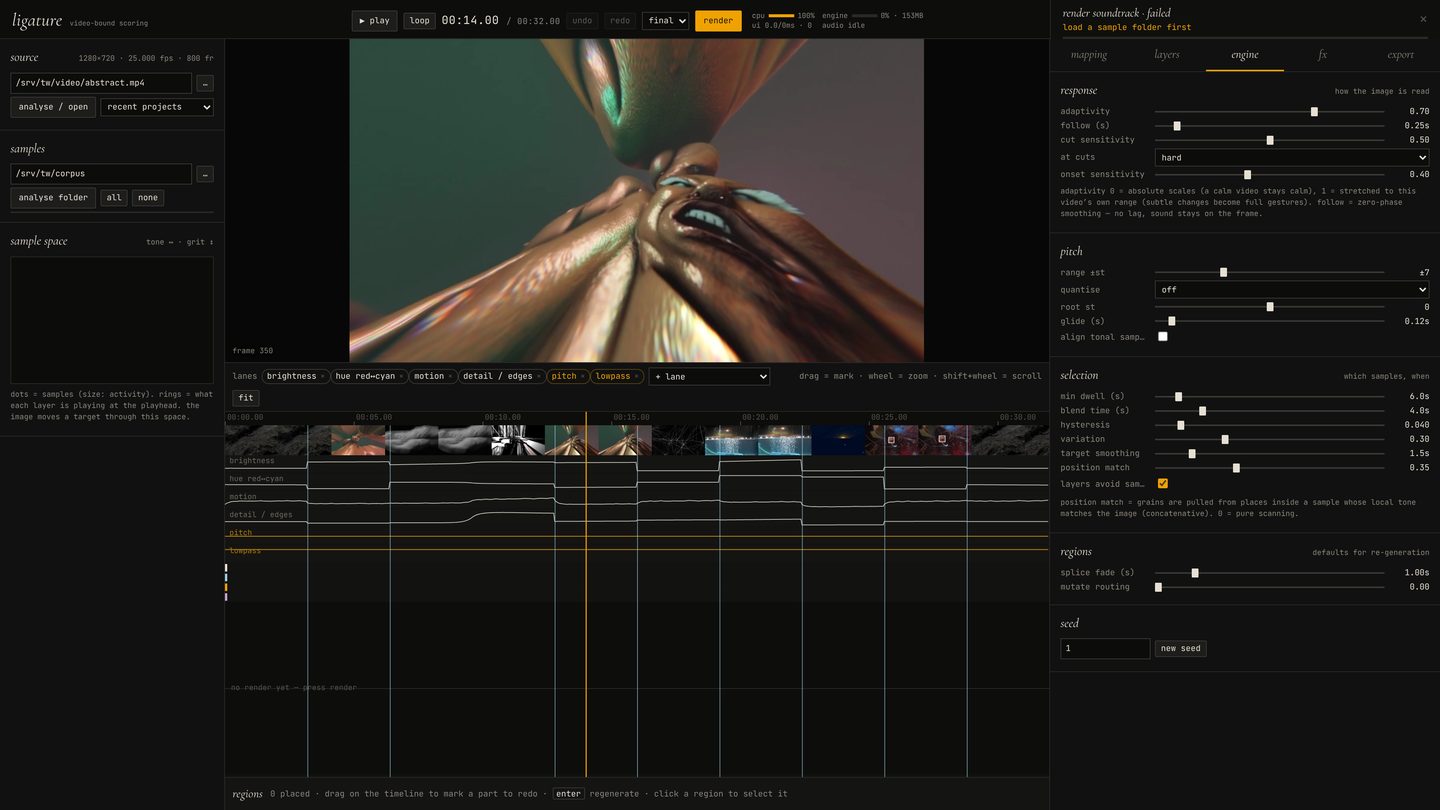Switch to the mapping tab
Viewport: 1440px width, 810px height.
(1089, 55)
